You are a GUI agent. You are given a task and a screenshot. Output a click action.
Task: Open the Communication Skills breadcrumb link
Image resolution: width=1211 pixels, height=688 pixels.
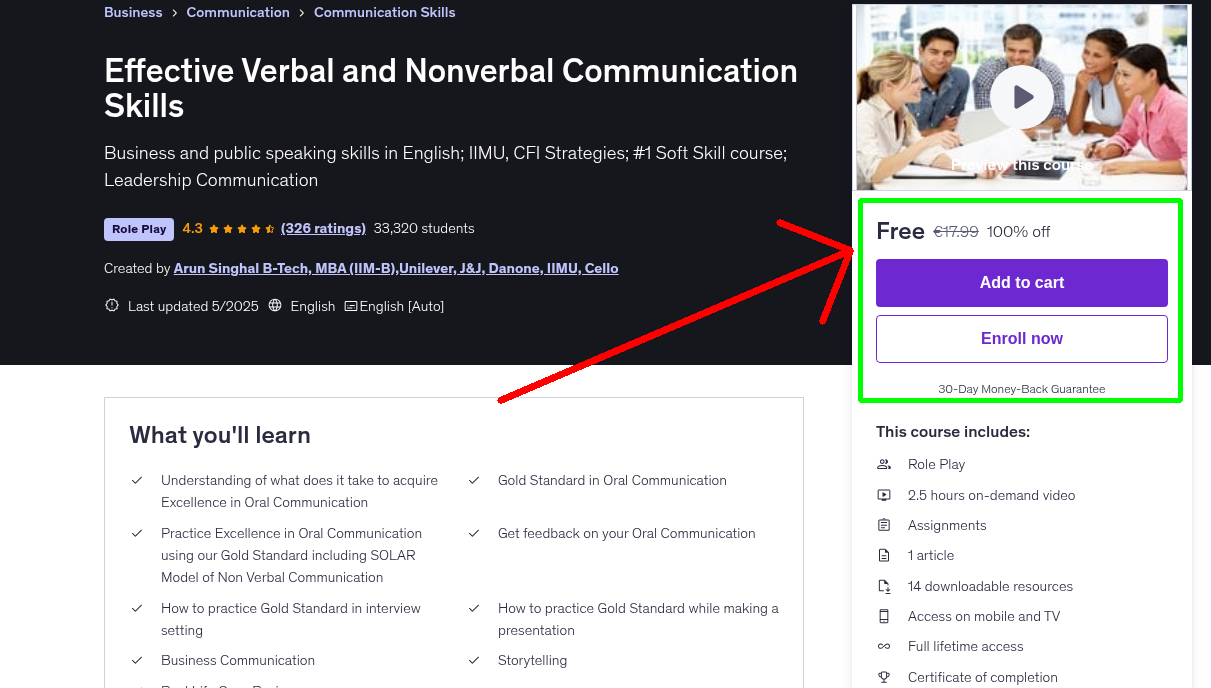384,12
